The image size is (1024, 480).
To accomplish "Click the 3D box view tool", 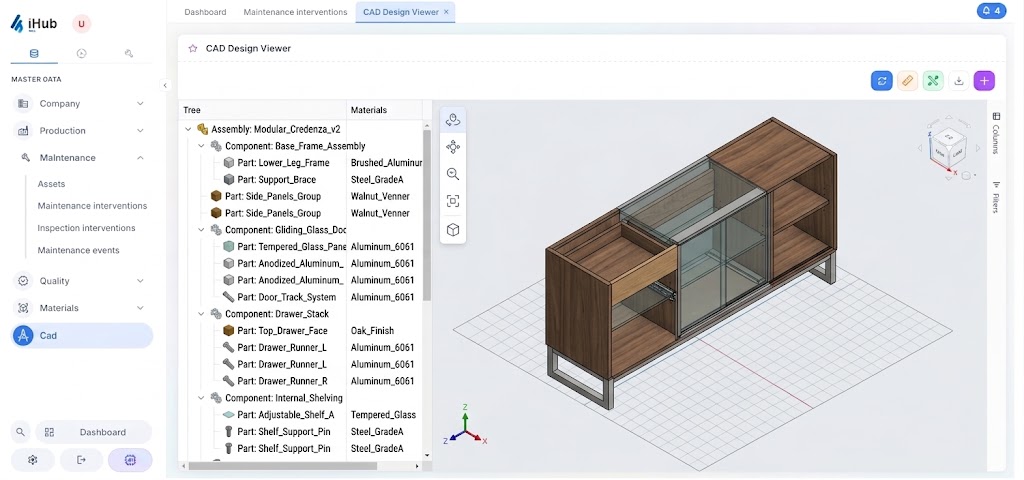I will pos(453,230).
